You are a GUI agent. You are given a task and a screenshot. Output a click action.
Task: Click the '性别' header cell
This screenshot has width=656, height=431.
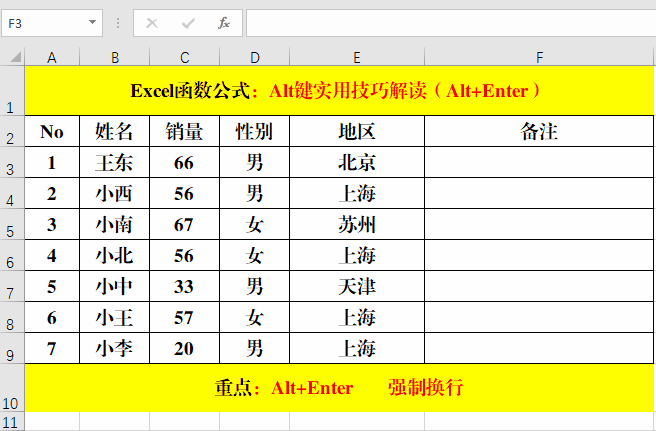tap(254, 131)
